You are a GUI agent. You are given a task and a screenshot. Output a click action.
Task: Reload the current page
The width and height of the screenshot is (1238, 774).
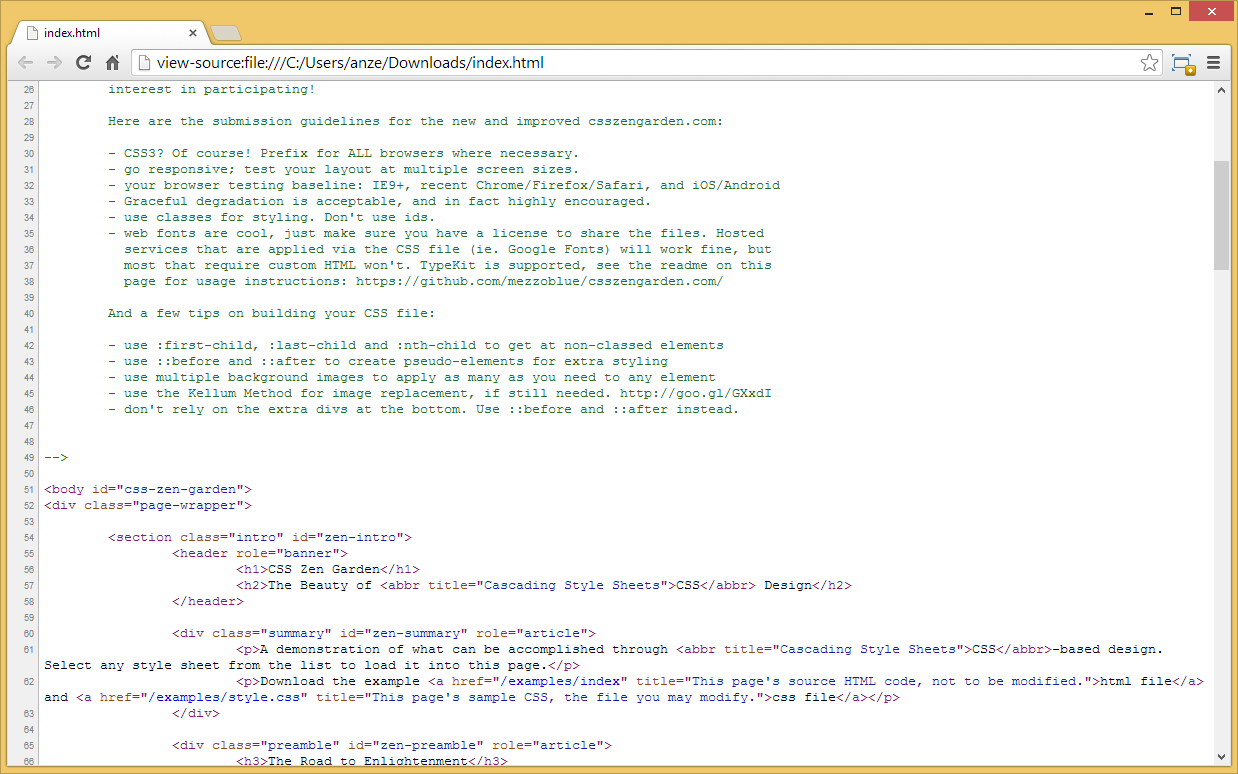coord(83,63)
